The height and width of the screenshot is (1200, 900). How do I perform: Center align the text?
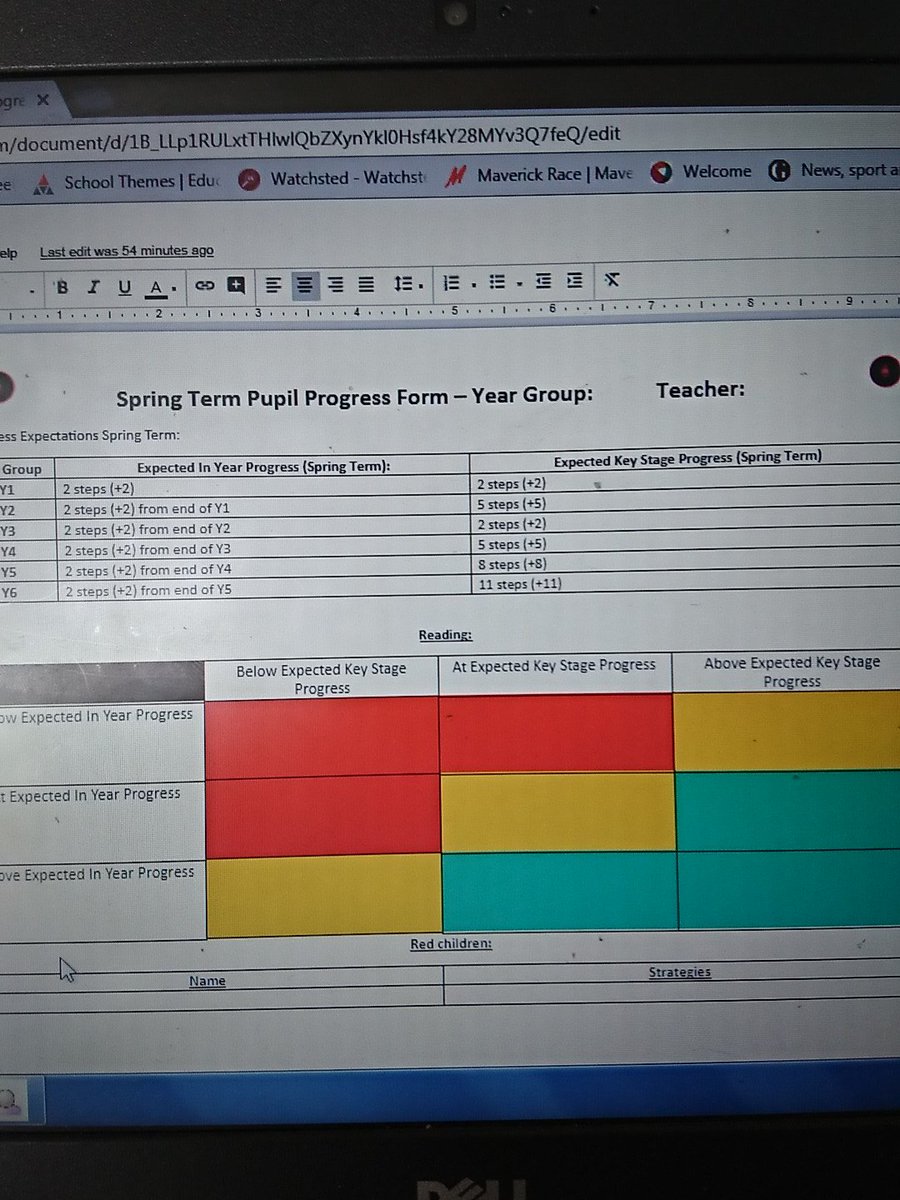click(x=305, y=285)
